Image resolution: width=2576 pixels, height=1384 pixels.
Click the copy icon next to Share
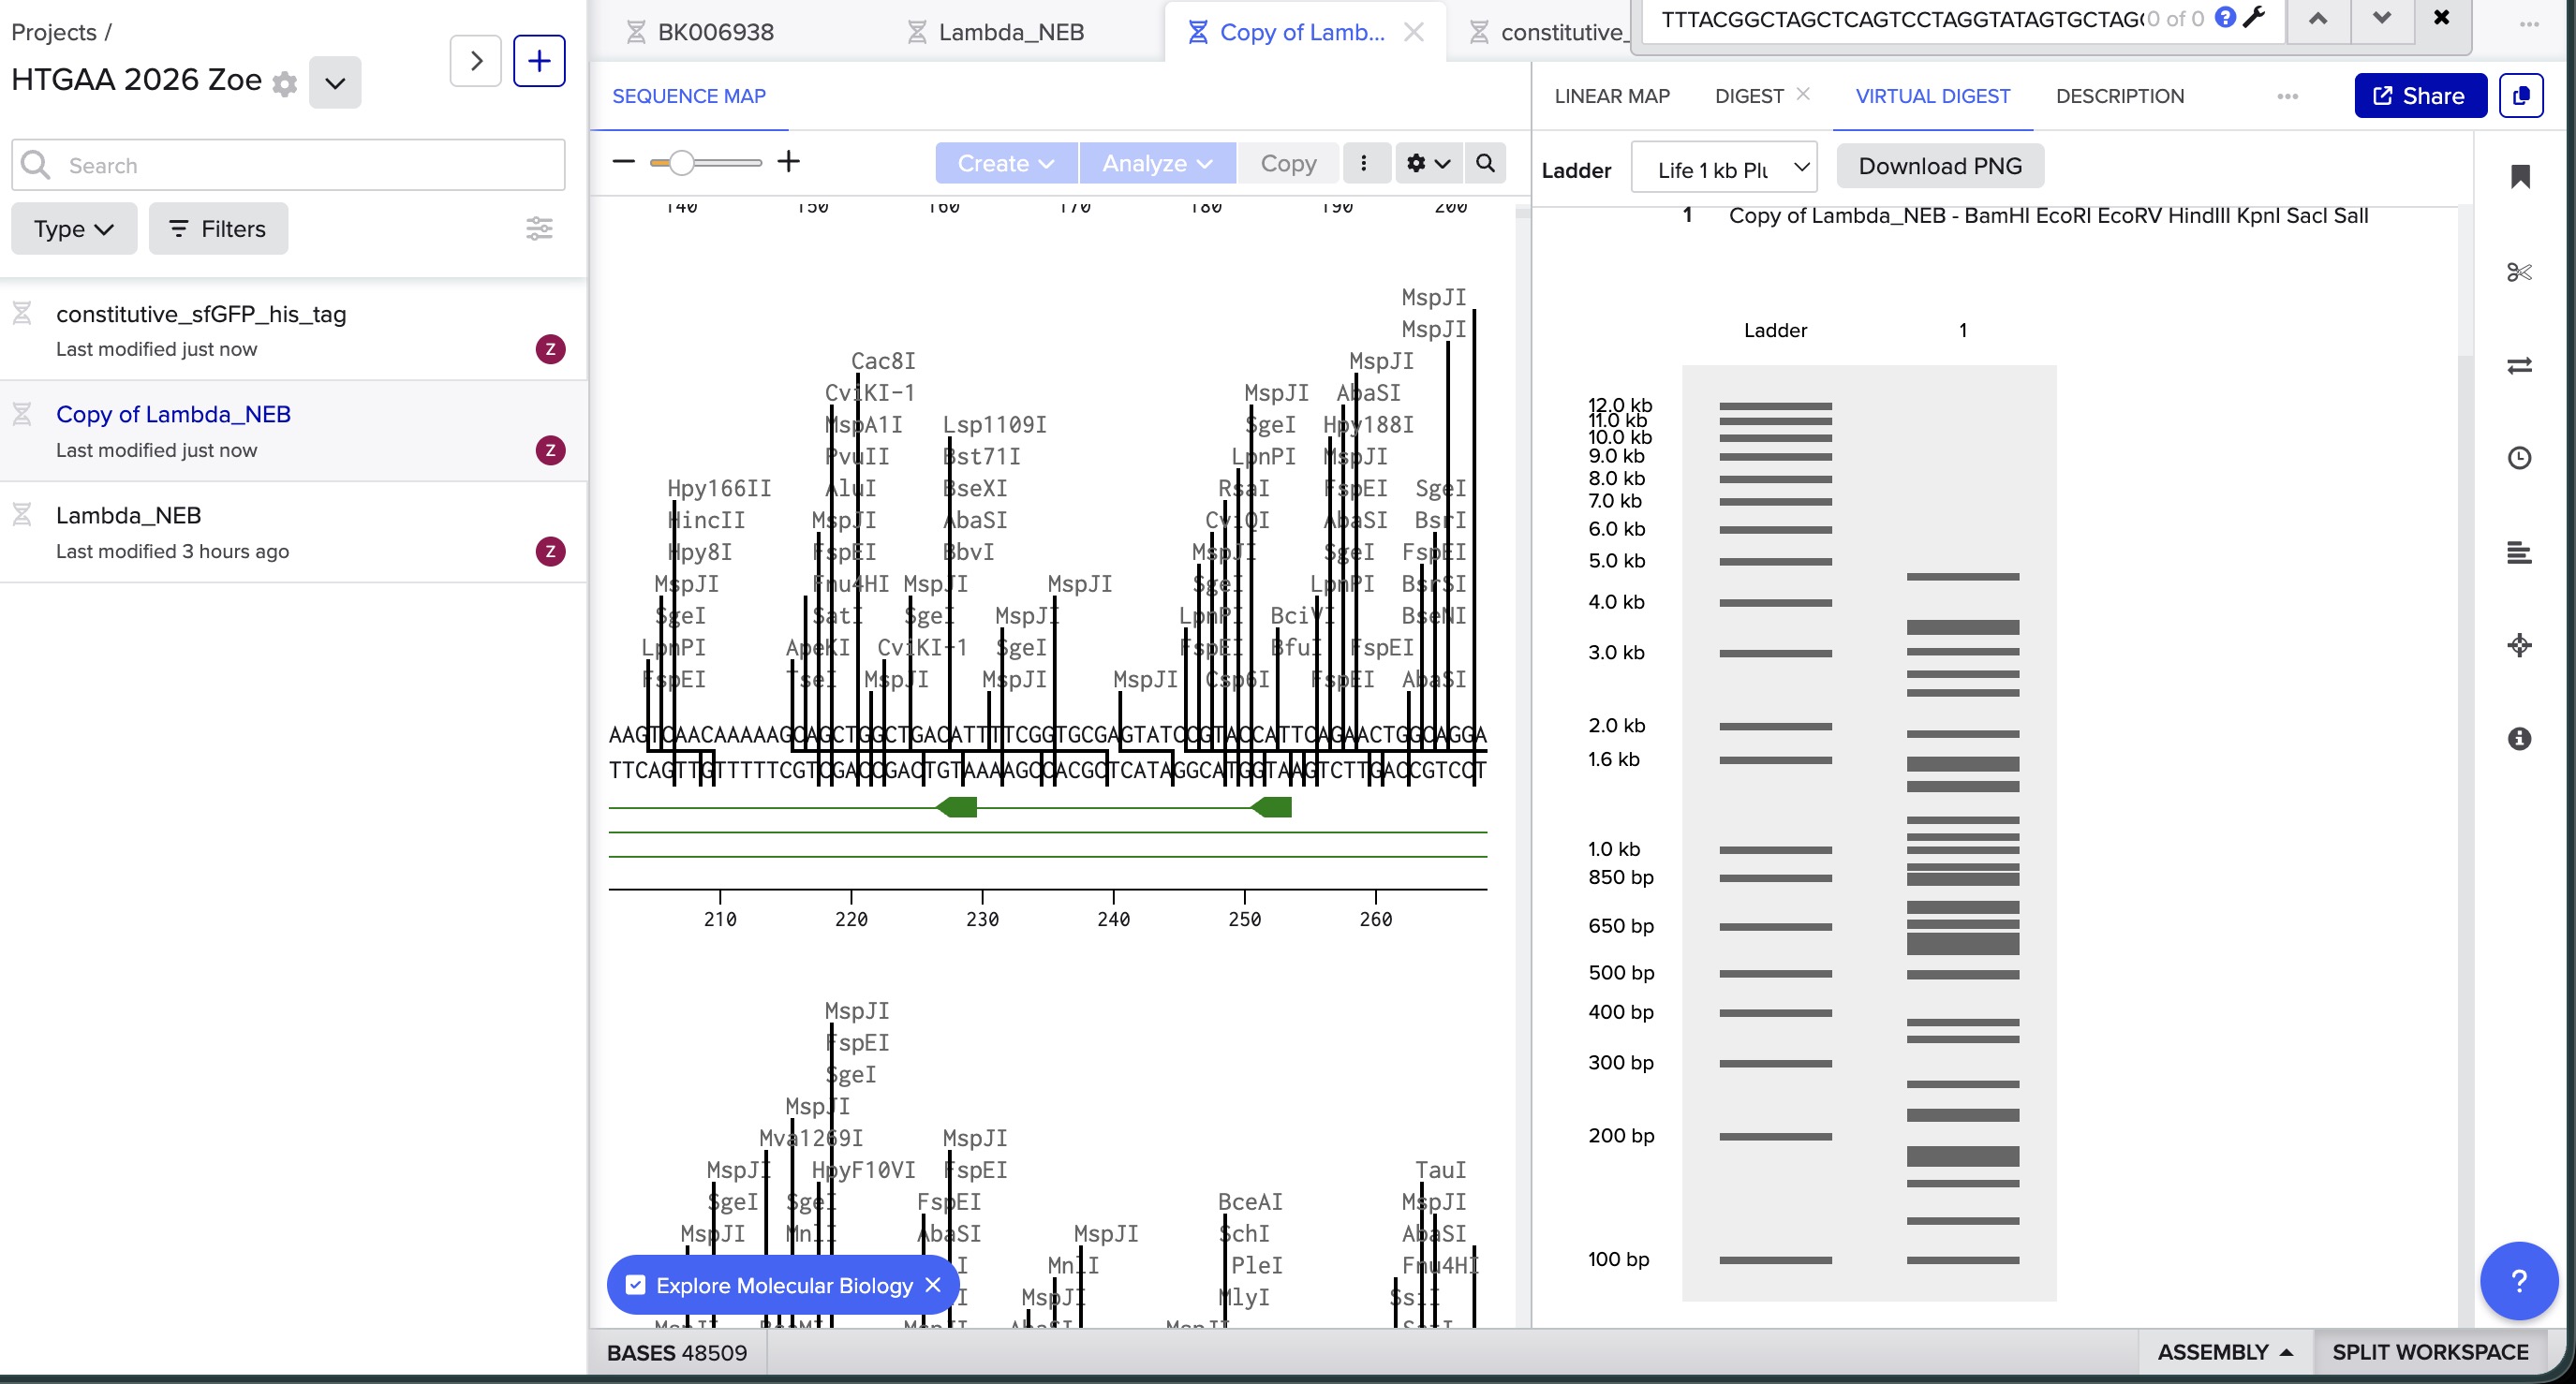tap(2520, 96)
